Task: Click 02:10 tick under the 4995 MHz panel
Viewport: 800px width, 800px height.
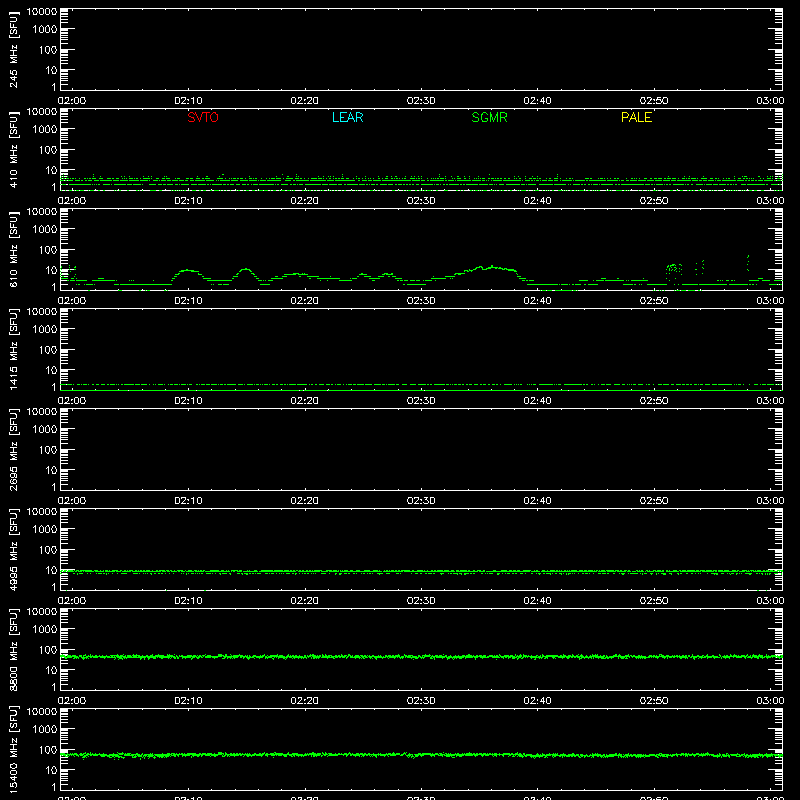Action: 188,601
